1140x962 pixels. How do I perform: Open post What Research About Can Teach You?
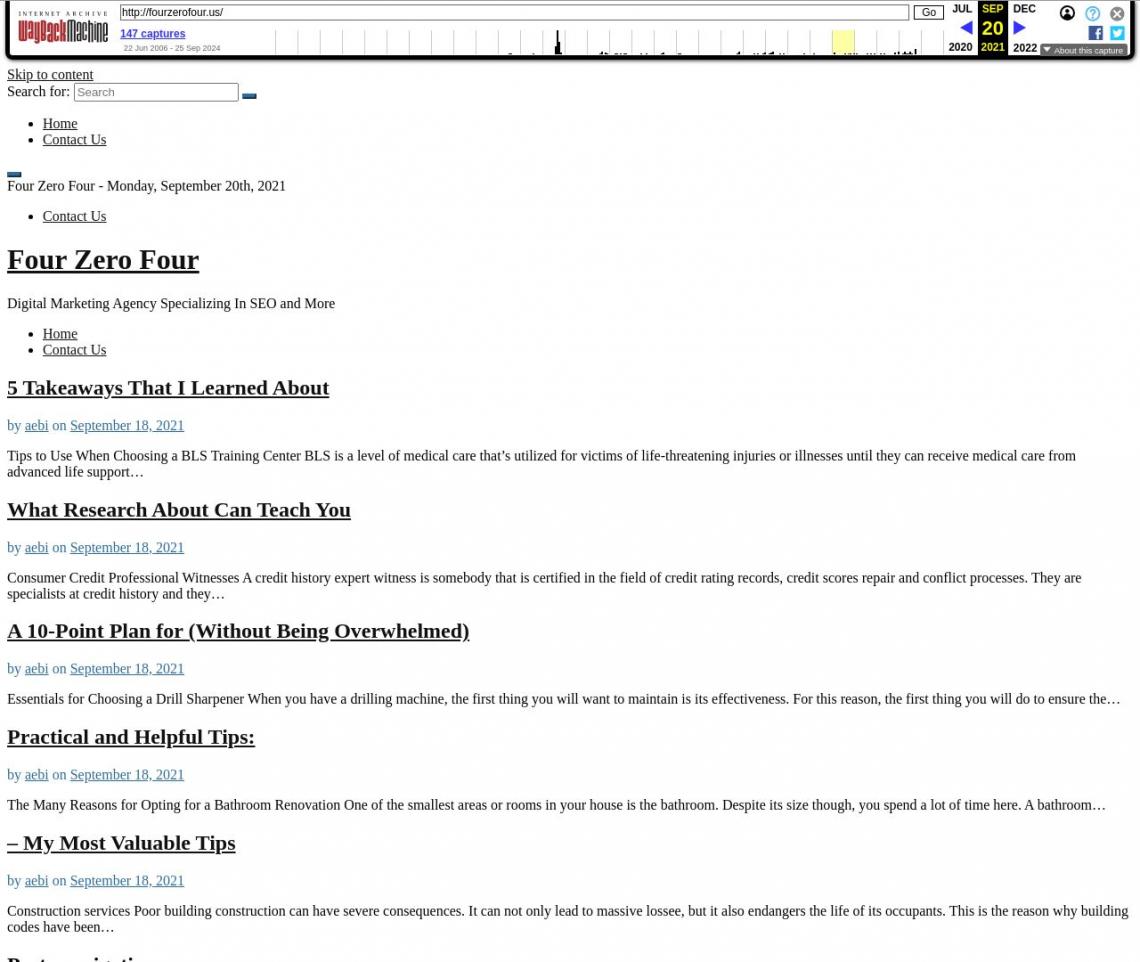(179, 510)
